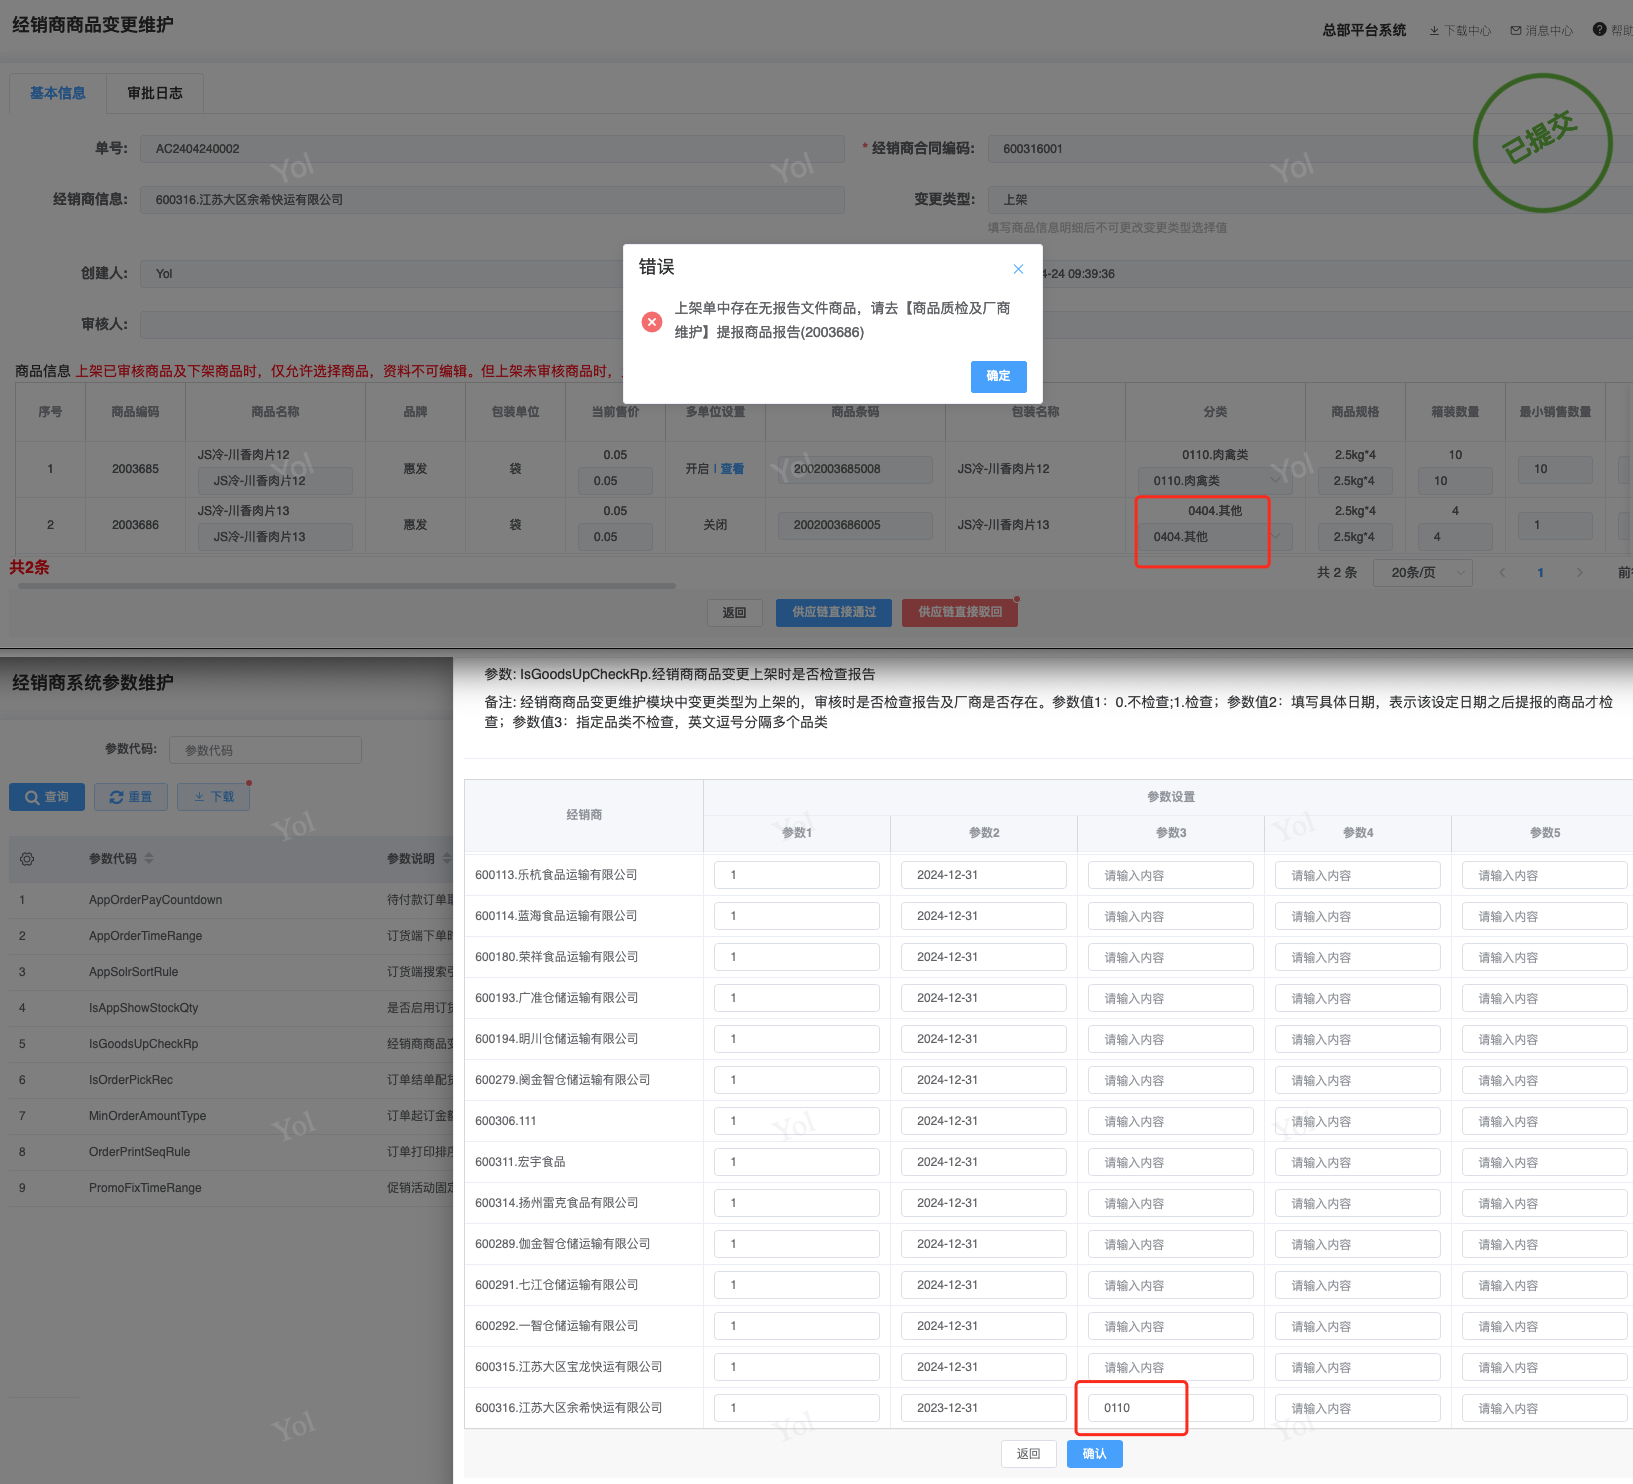The height and width of the screenshot is (1484, 1633).
Task: Close the 错误 dialog with the X icon
Action: point(1018,269)
